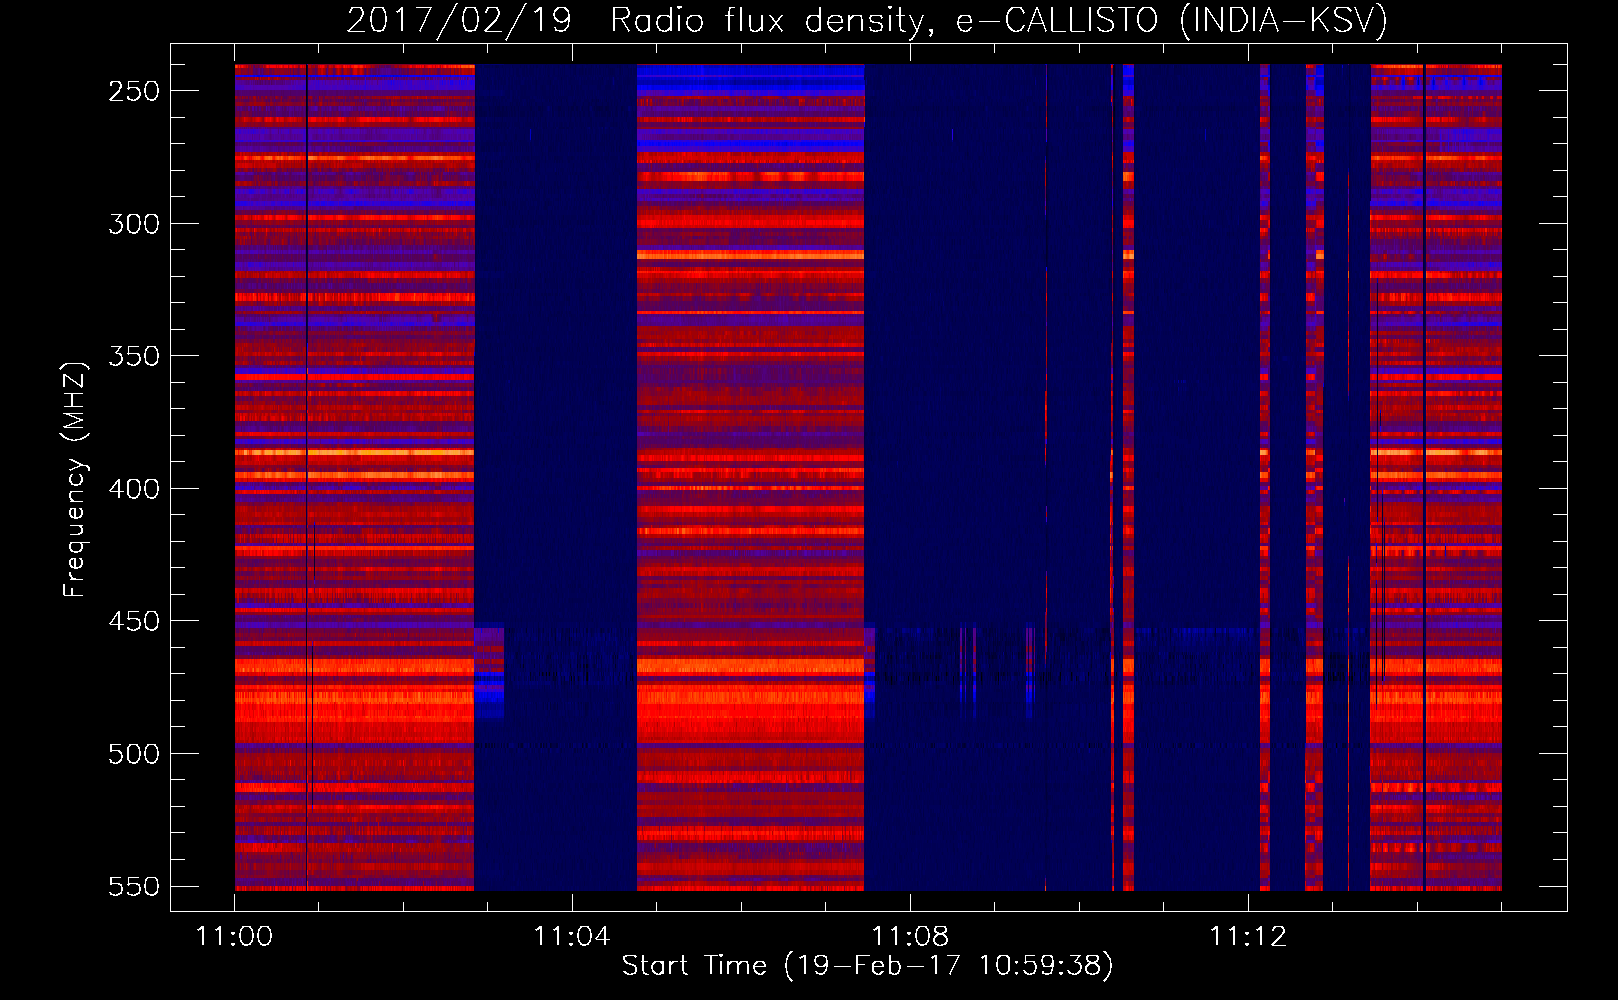Click the 550 frequency tick label
The image size is (1618, 1000).
(x=134, y=886)
